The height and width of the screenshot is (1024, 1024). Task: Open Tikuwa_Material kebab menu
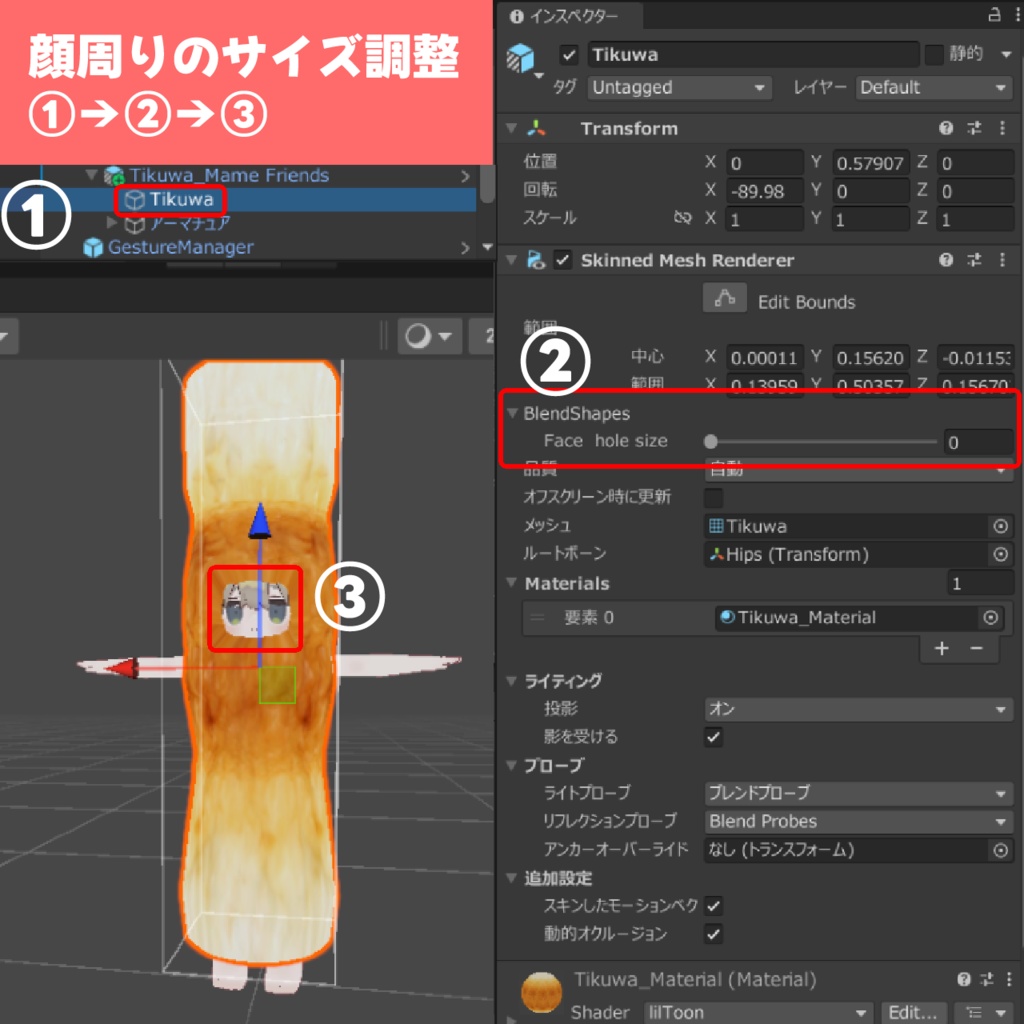pos(1009,979)
